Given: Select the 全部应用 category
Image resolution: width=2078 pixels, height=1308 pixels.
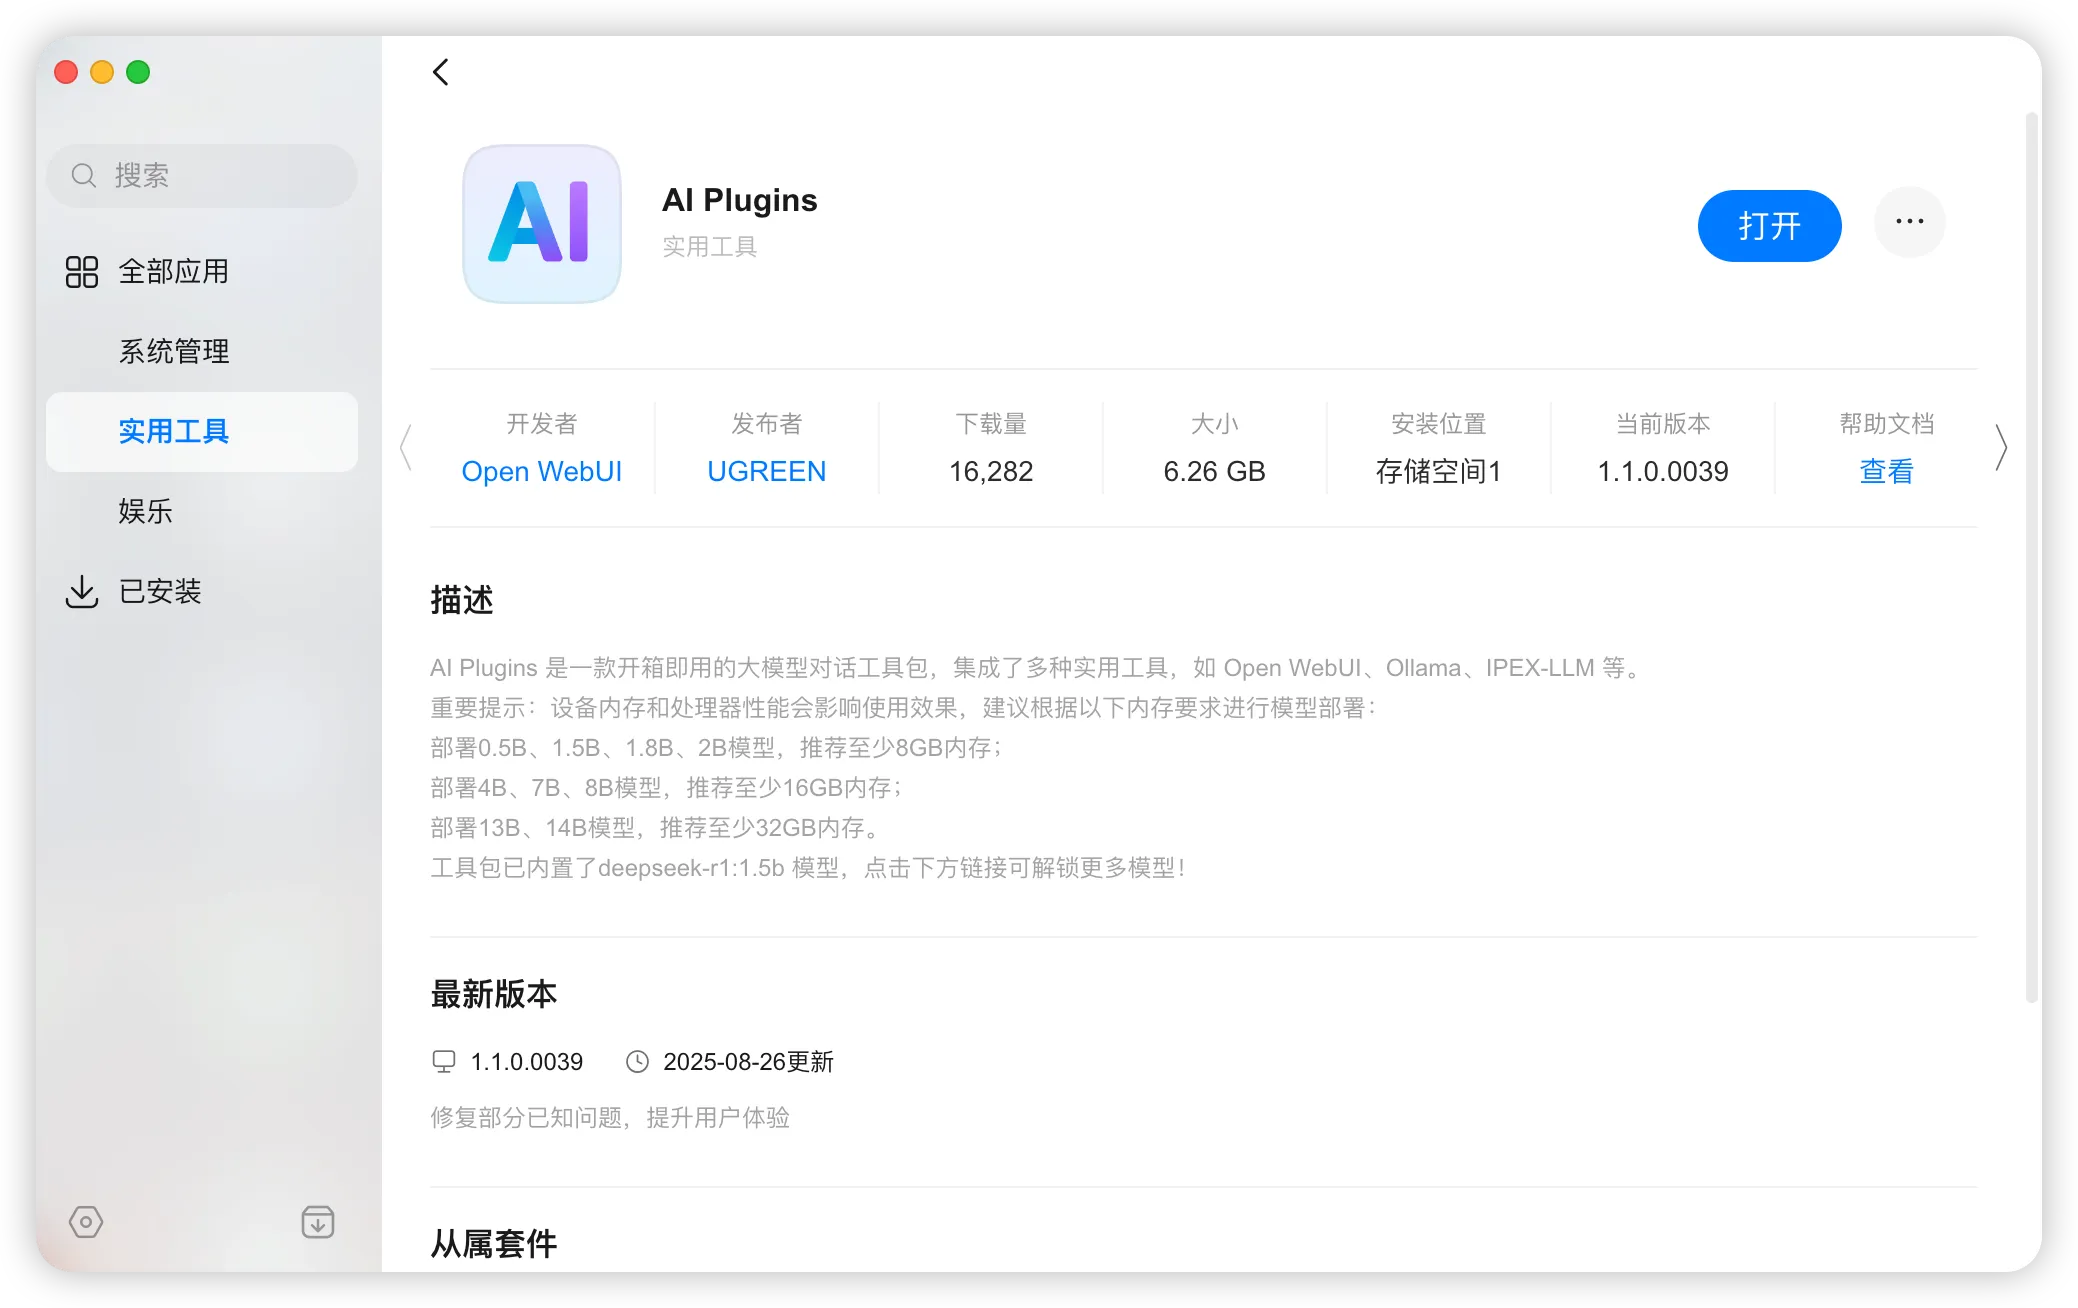Looking at the screenshot, I should (202, 272).
